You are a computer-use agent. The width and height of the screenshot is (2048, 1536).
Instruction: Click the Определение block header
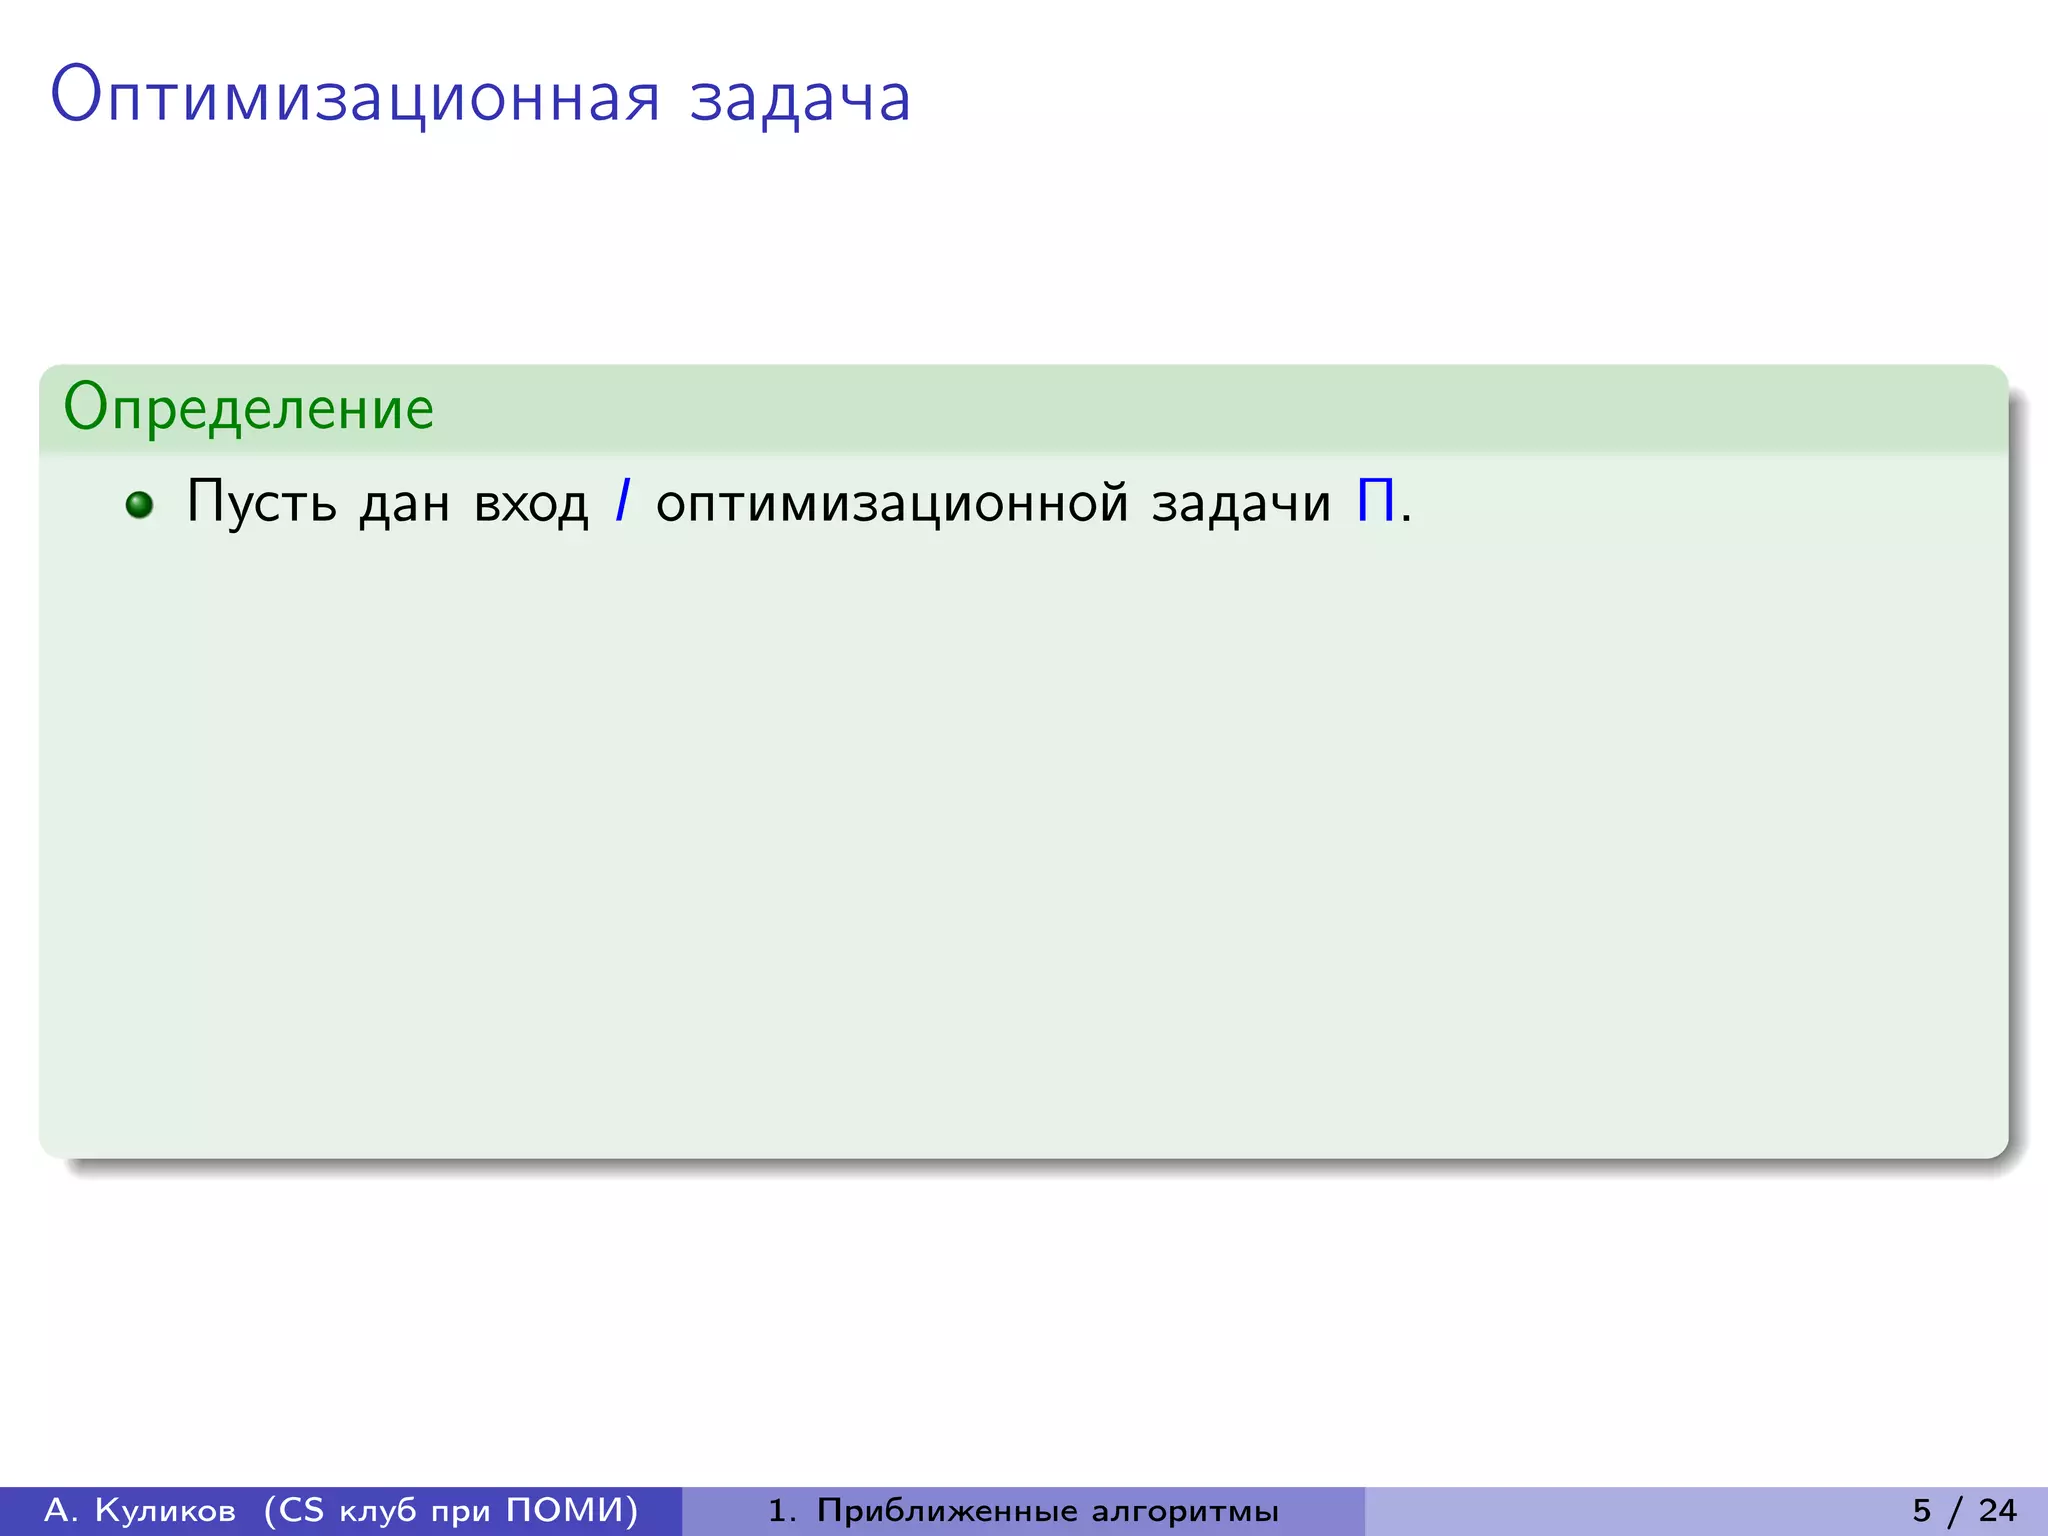pos(249,408)
